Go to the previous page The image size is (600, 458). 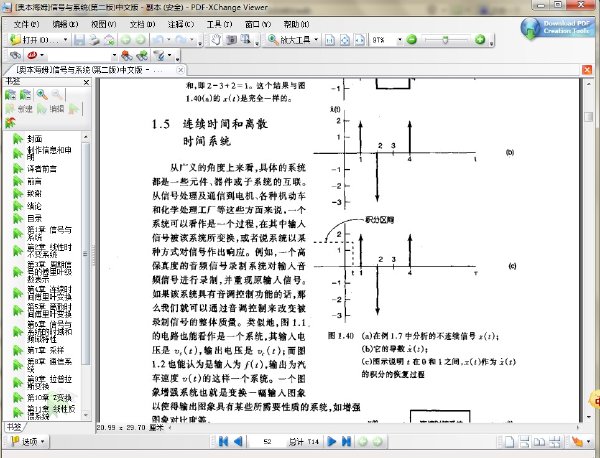tap(238, 442)
